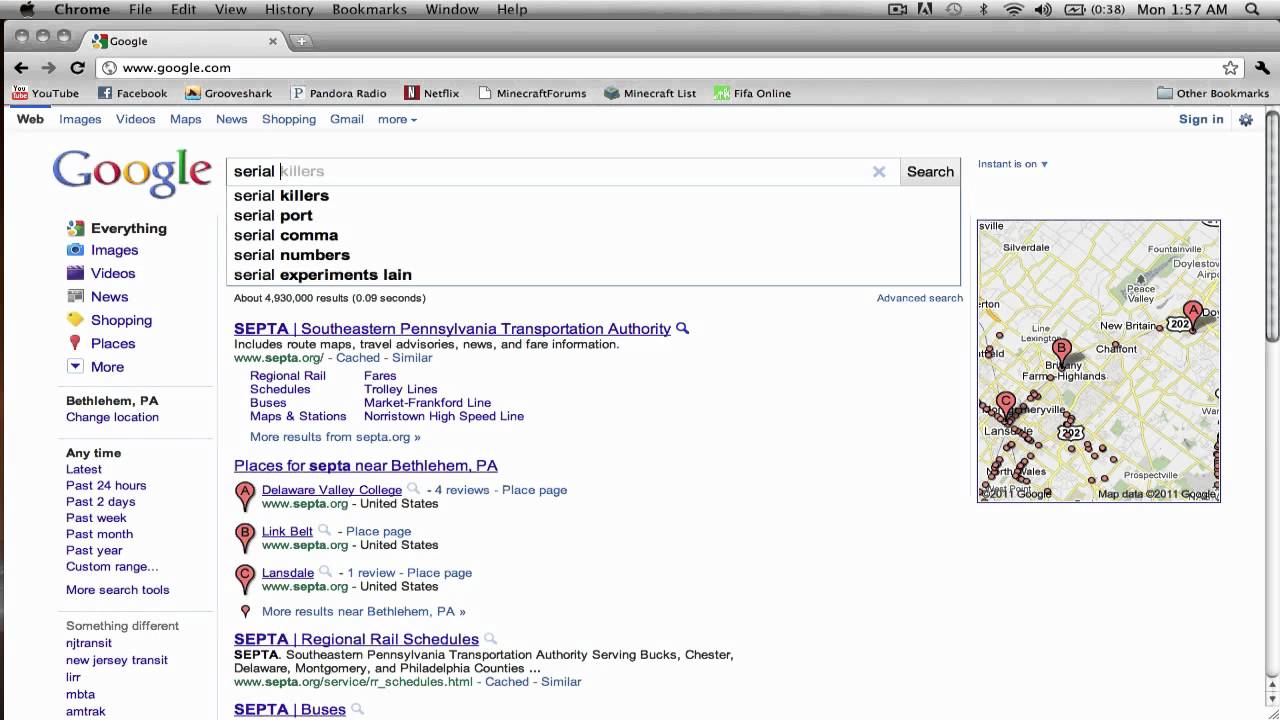Image resolution: width=1280 pixels, height=720 pixels.
Task: Expand More search tools
Action: tap(118, 590)
